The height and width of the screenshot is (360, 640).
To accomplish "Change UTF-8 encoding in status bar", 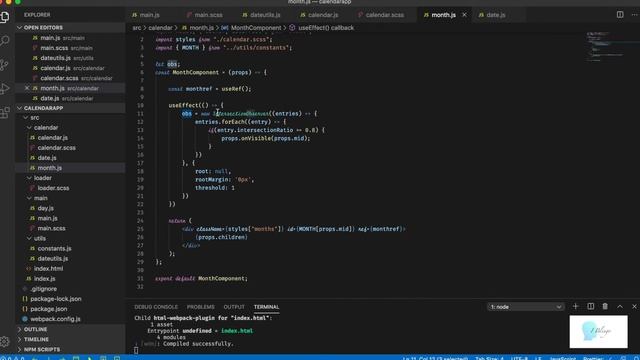I will pyautogui.click(x=520, y=358).
